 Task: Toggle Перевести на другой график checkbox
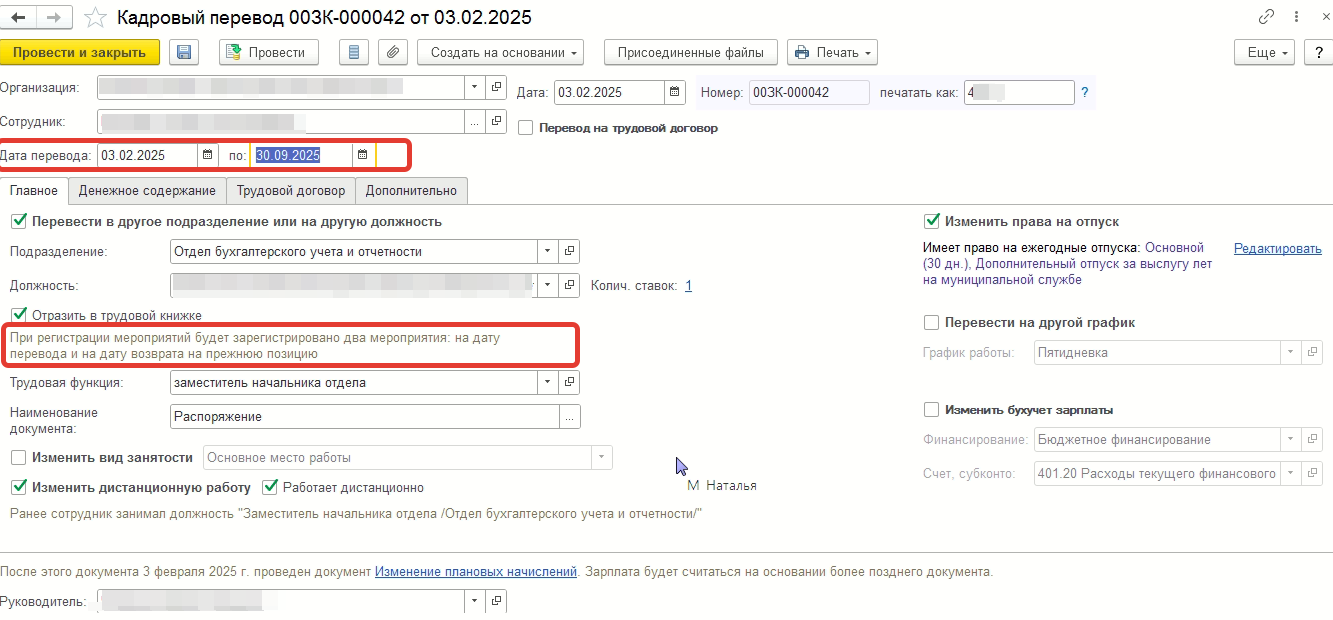click(932, 323)
